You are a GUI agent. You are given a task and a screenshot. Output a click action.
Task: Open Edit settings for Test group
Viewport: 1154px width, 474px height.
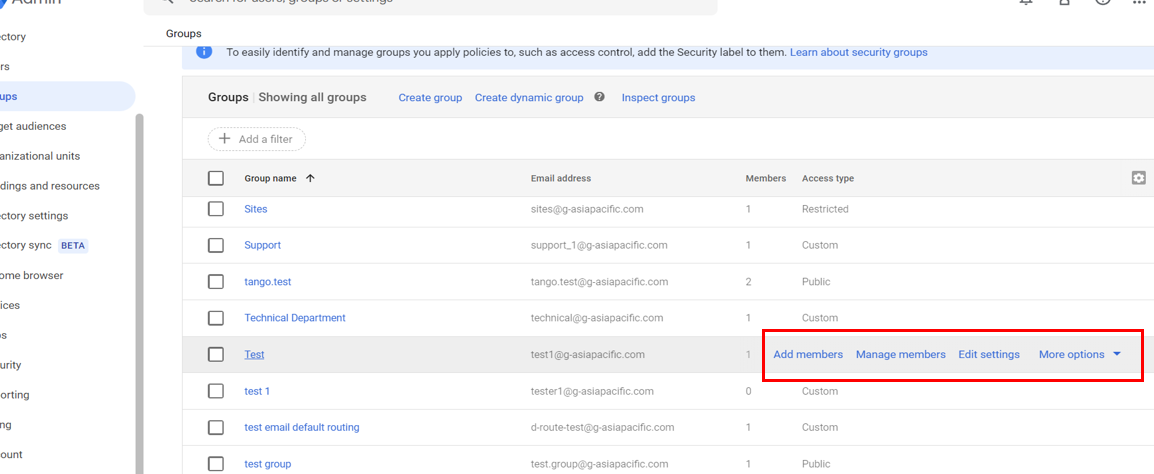click(x=989, y=354)
